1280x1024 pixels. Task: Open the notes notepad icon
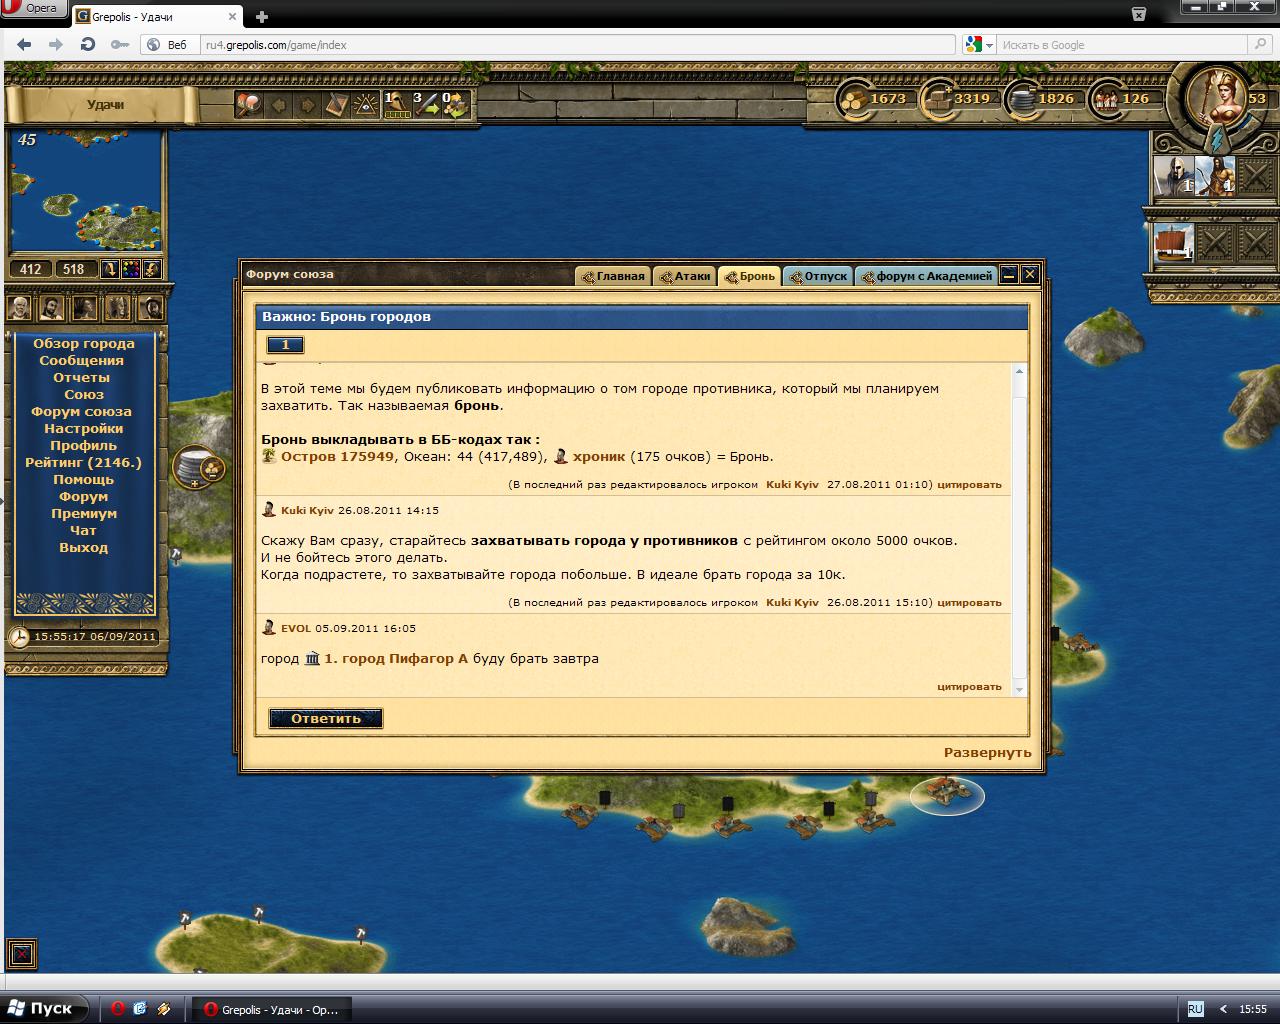[x=337, y=105]
